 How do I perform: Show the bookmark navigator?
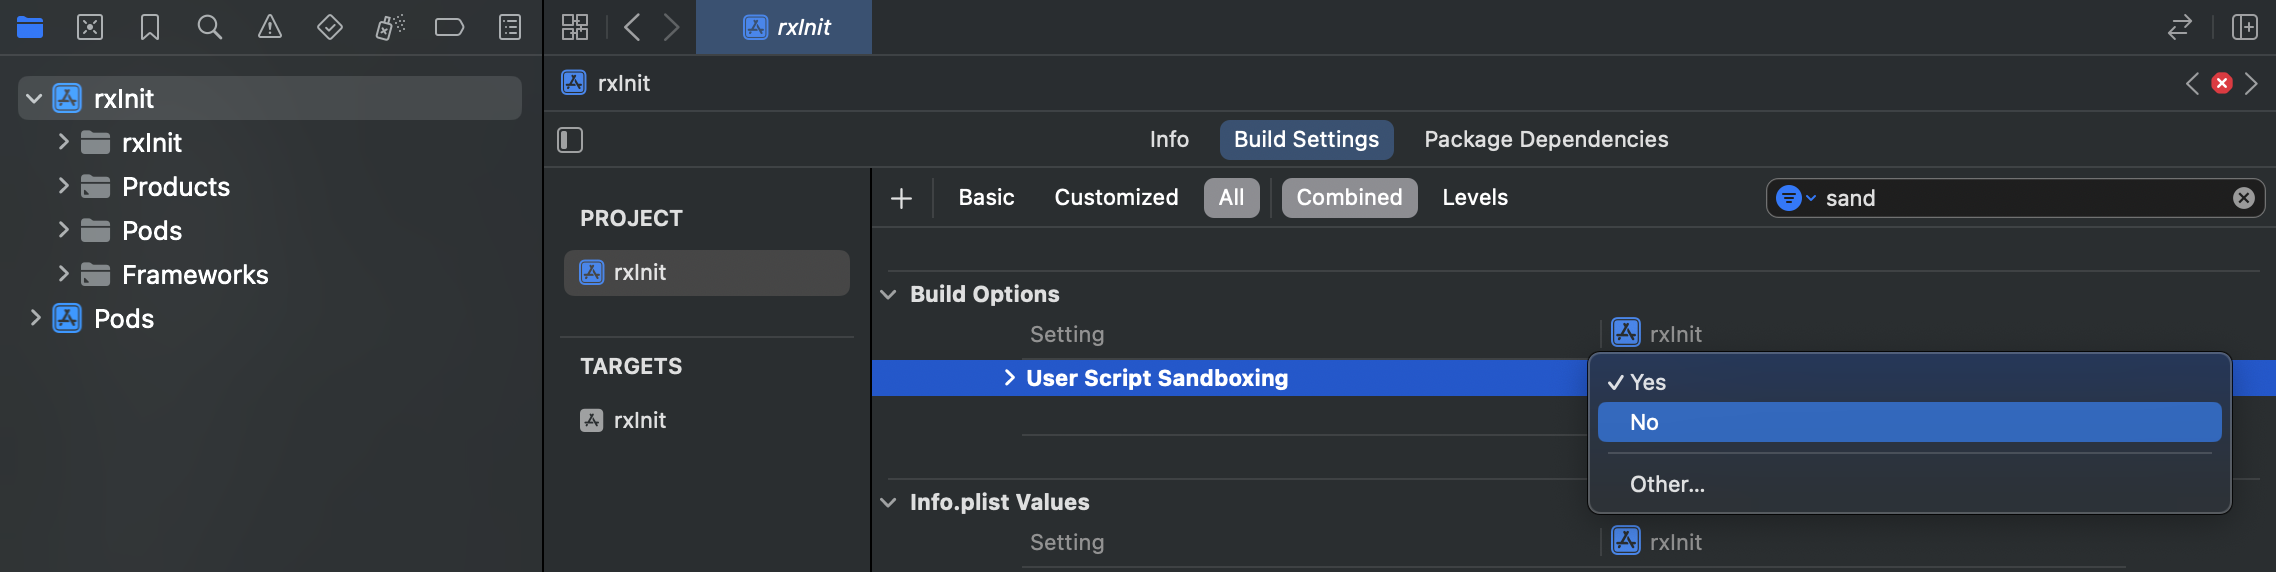(150, 27)
